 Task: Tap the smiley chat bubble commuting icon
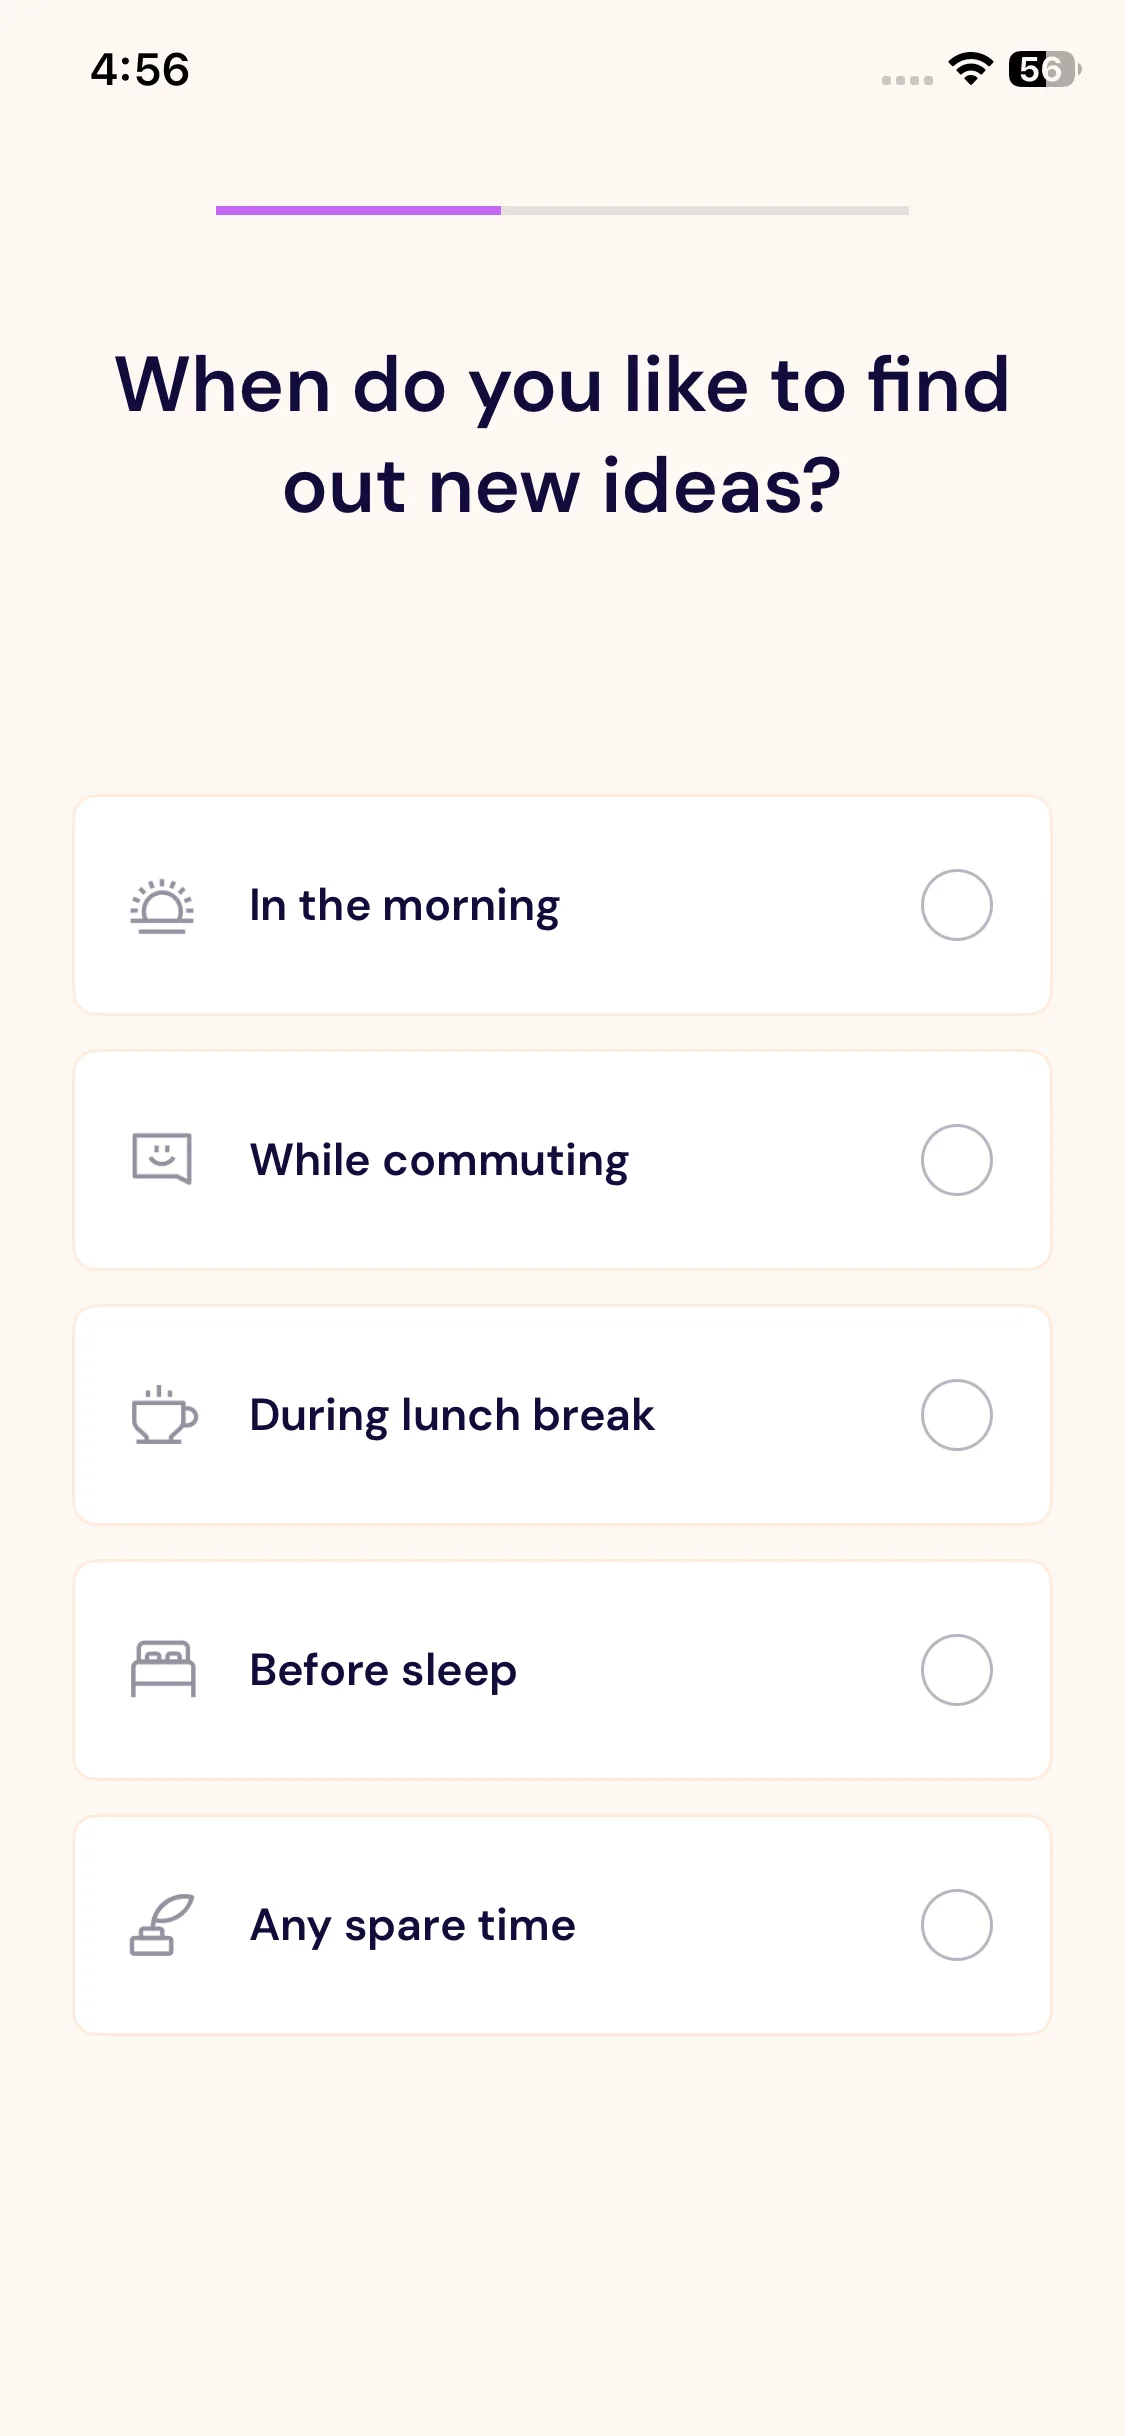pos(162,1159)
